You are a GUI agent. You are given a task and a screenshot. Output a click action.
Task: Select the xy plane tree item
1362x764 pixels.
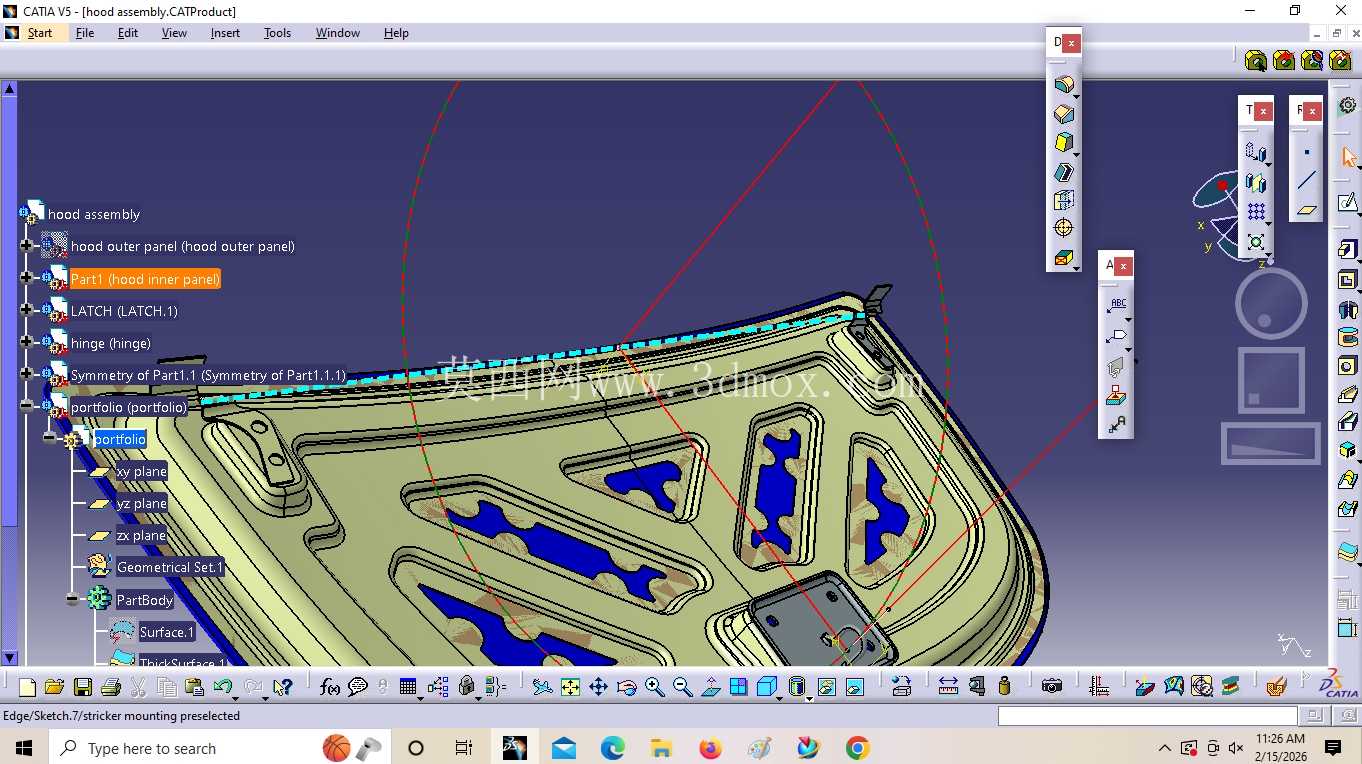141,471
